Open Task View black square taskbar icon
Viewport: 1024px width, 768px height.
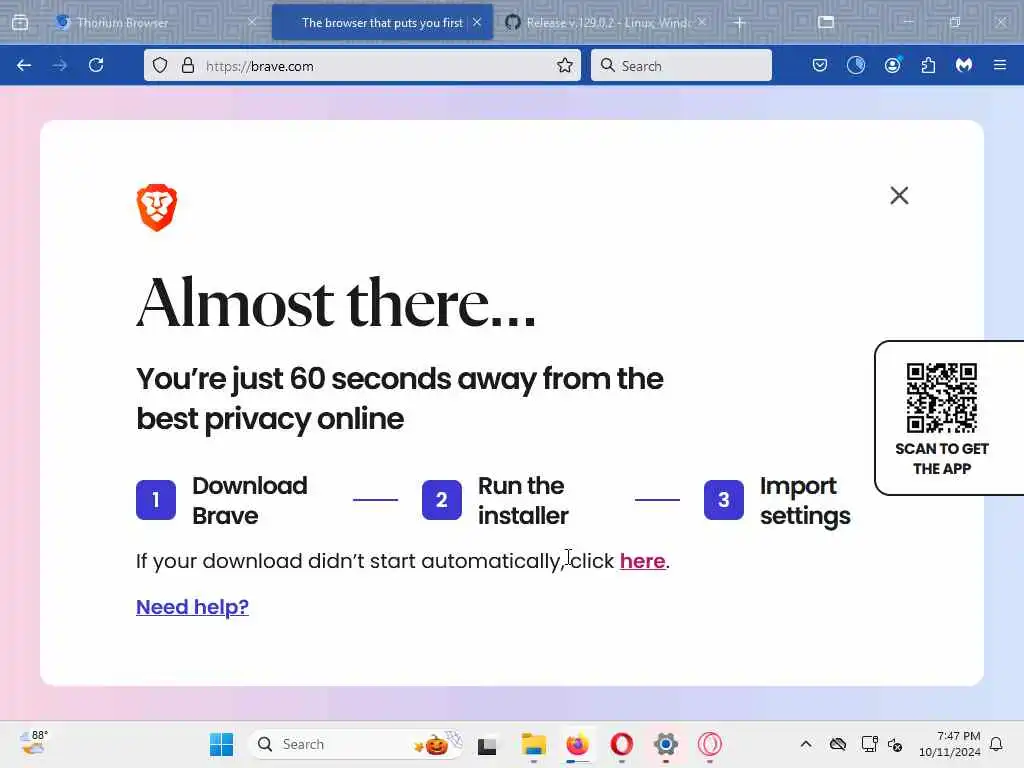coord(487,745)
